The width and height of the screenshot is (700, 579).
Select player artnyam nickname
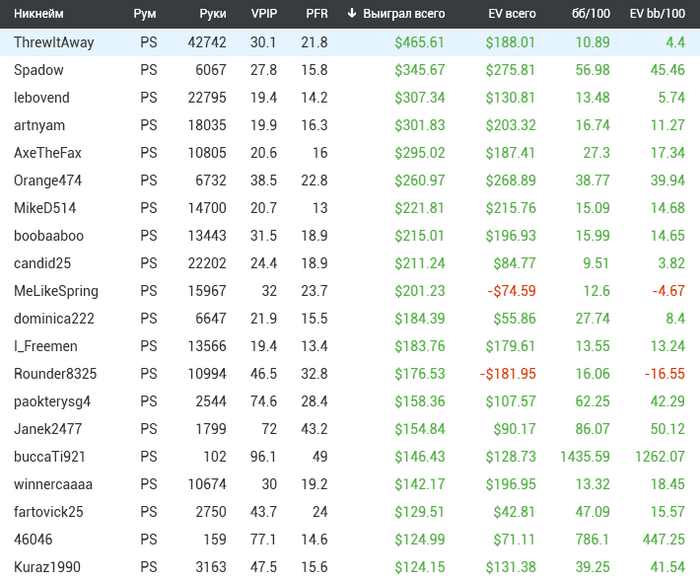coord(39,125)
